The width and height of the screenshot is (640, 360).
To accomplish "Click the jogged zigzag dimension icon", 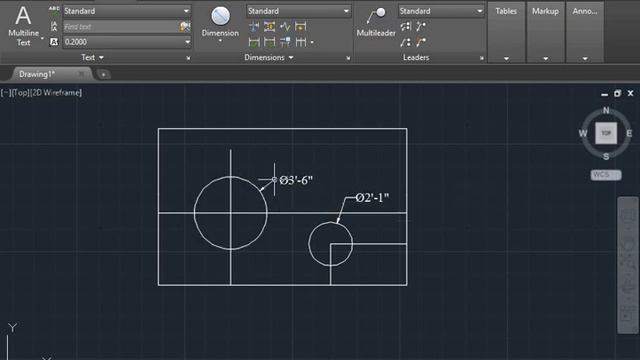I will click(285, 27).
